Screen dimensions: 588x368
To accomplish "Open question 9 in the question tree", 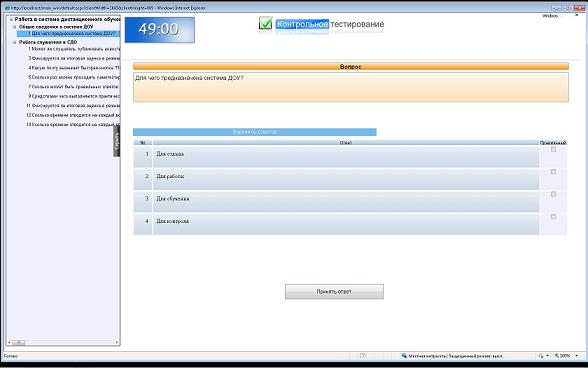I will (74, 96).
